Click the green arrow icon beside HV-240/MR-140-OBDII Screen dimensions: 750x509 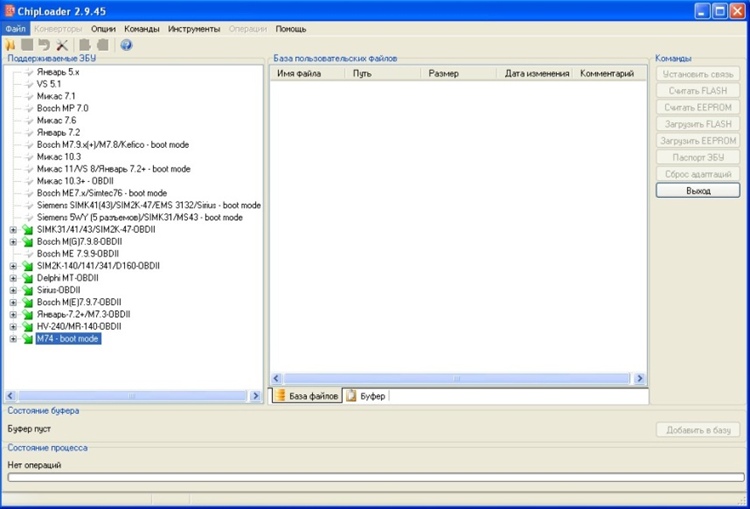pyautogui.click(x=27, y=327)
